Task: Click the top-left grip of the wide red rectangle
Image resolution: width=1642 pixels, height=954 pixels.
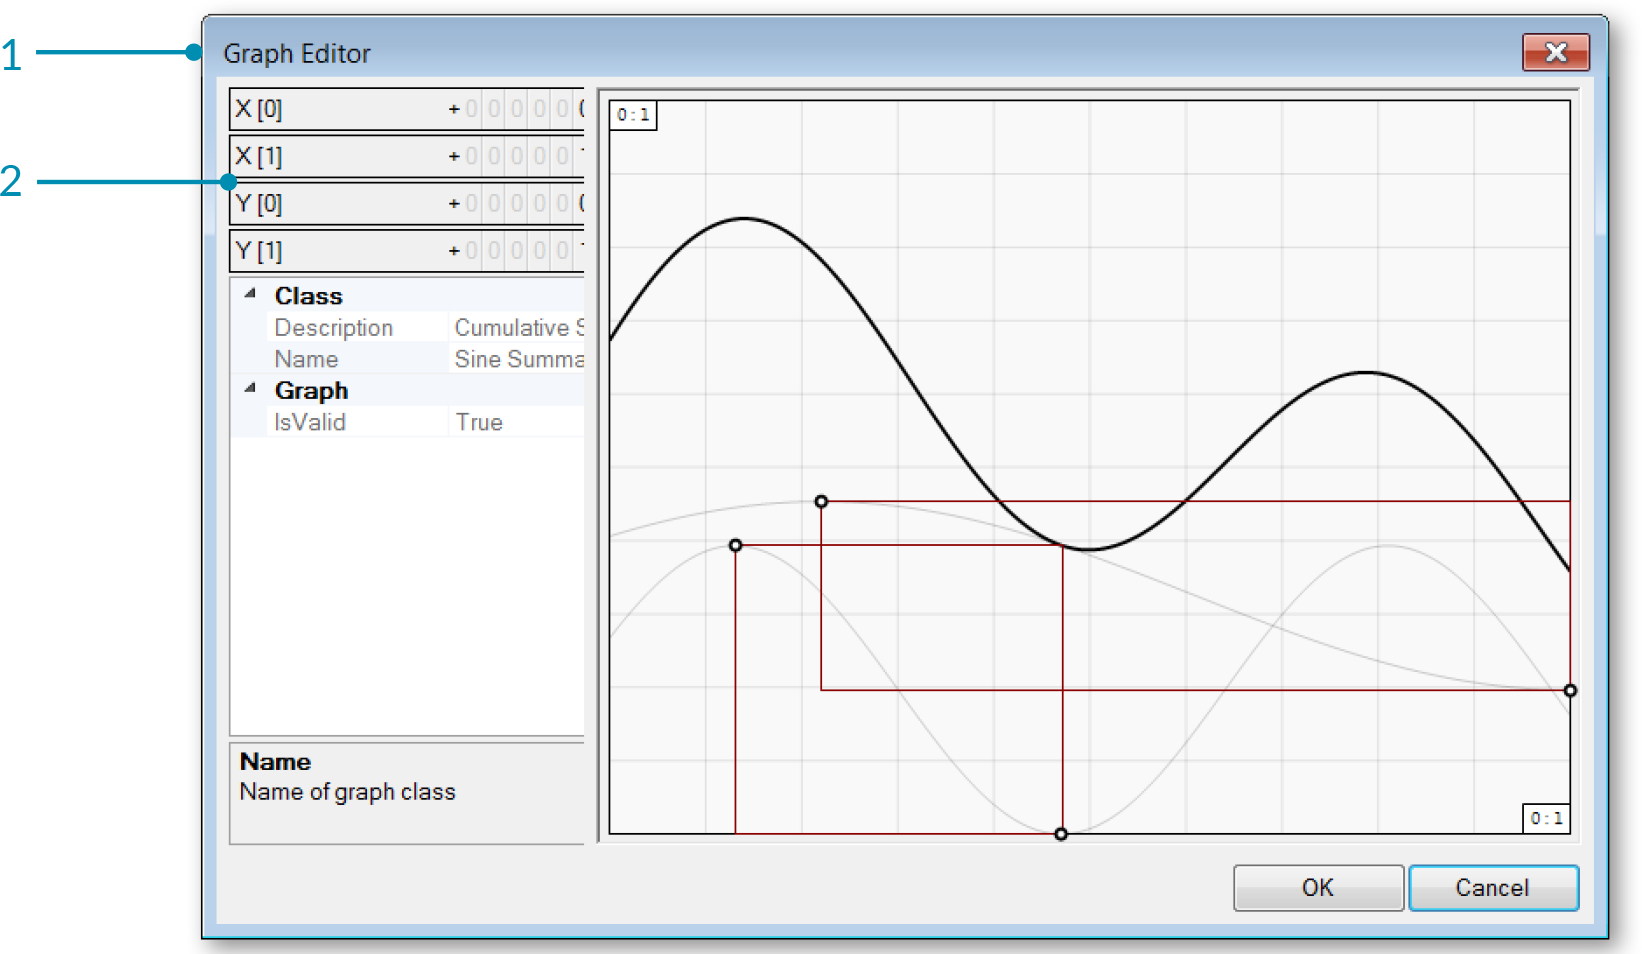Action: [x=821, y=501]
